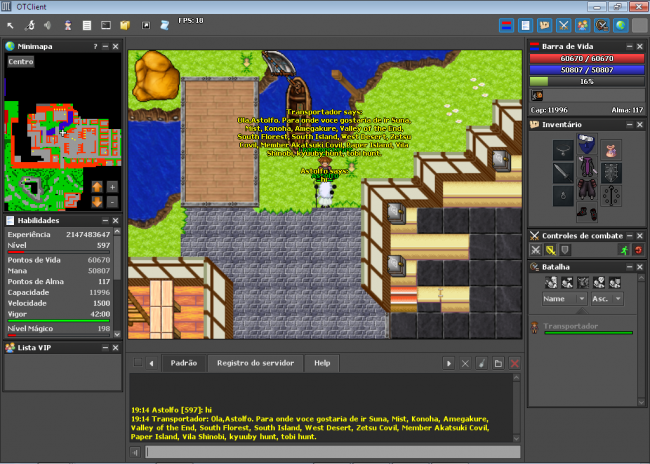Toggle the inventory window button
Image resolution: width=650 pixels, height=464 pixels.
(544, 26)
